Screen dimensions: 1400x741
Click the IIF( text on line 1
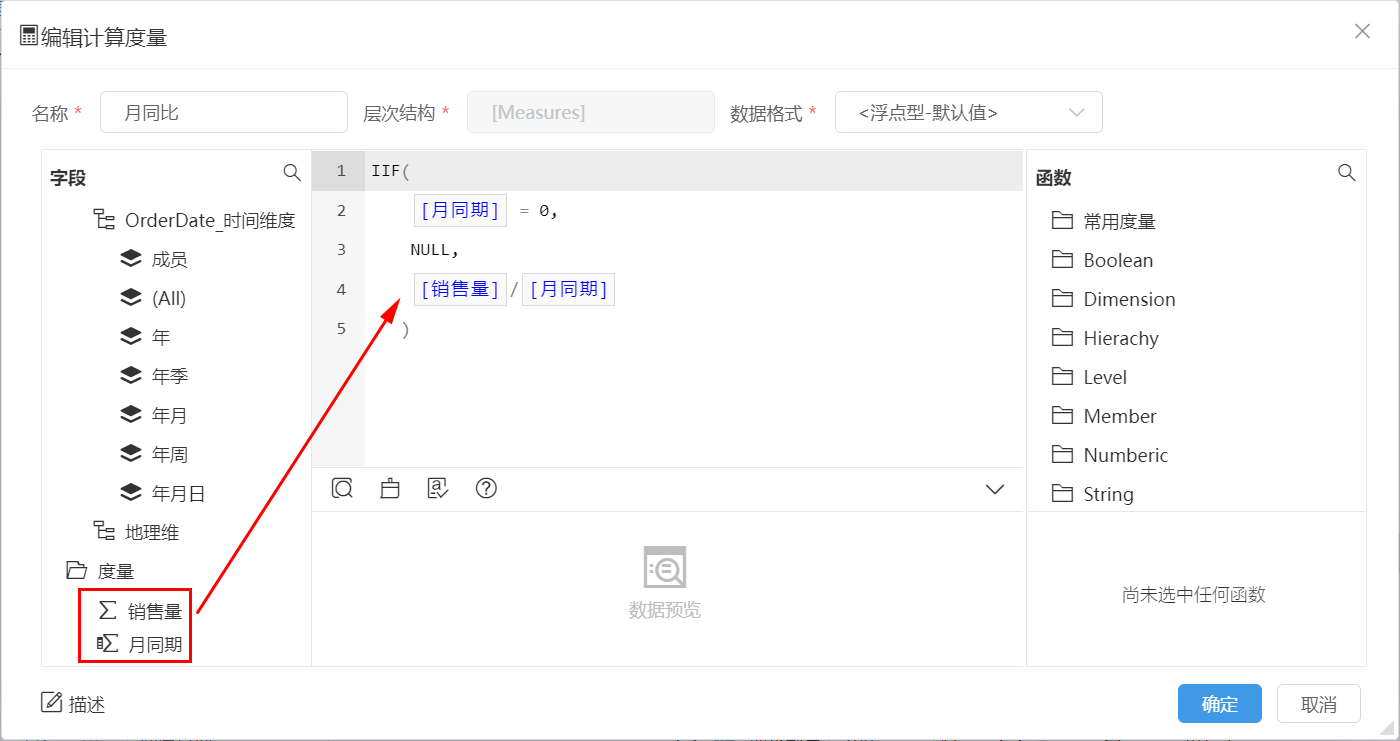pos(391,171)
